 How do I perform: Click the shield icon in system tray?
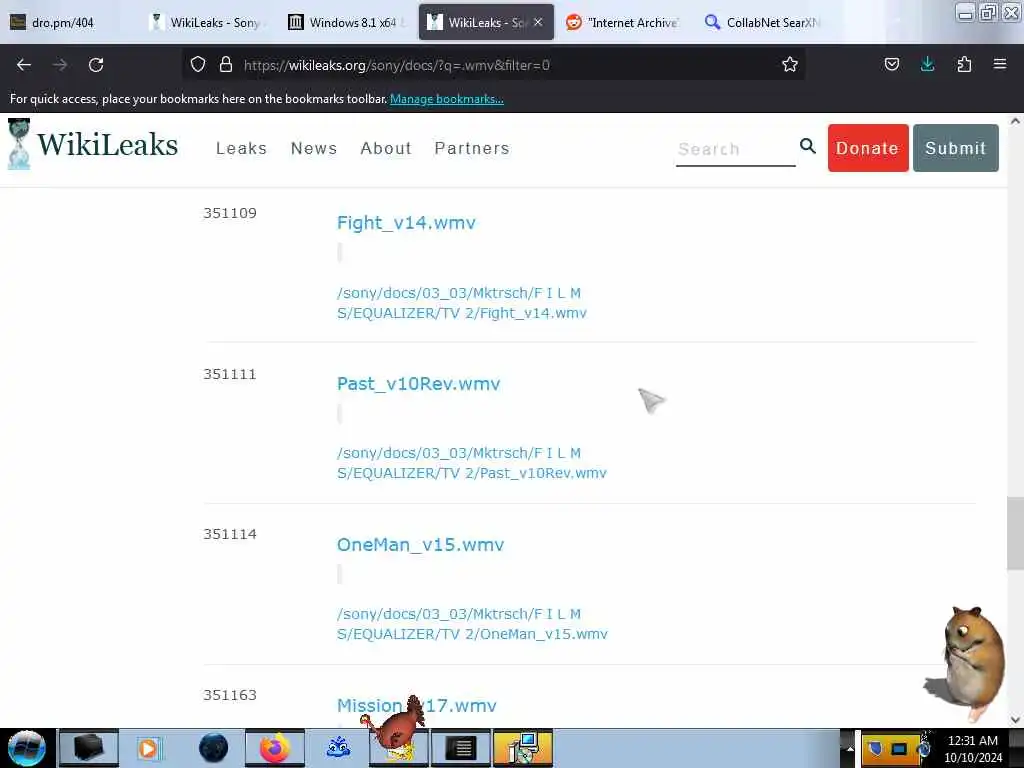coord(876,748)
